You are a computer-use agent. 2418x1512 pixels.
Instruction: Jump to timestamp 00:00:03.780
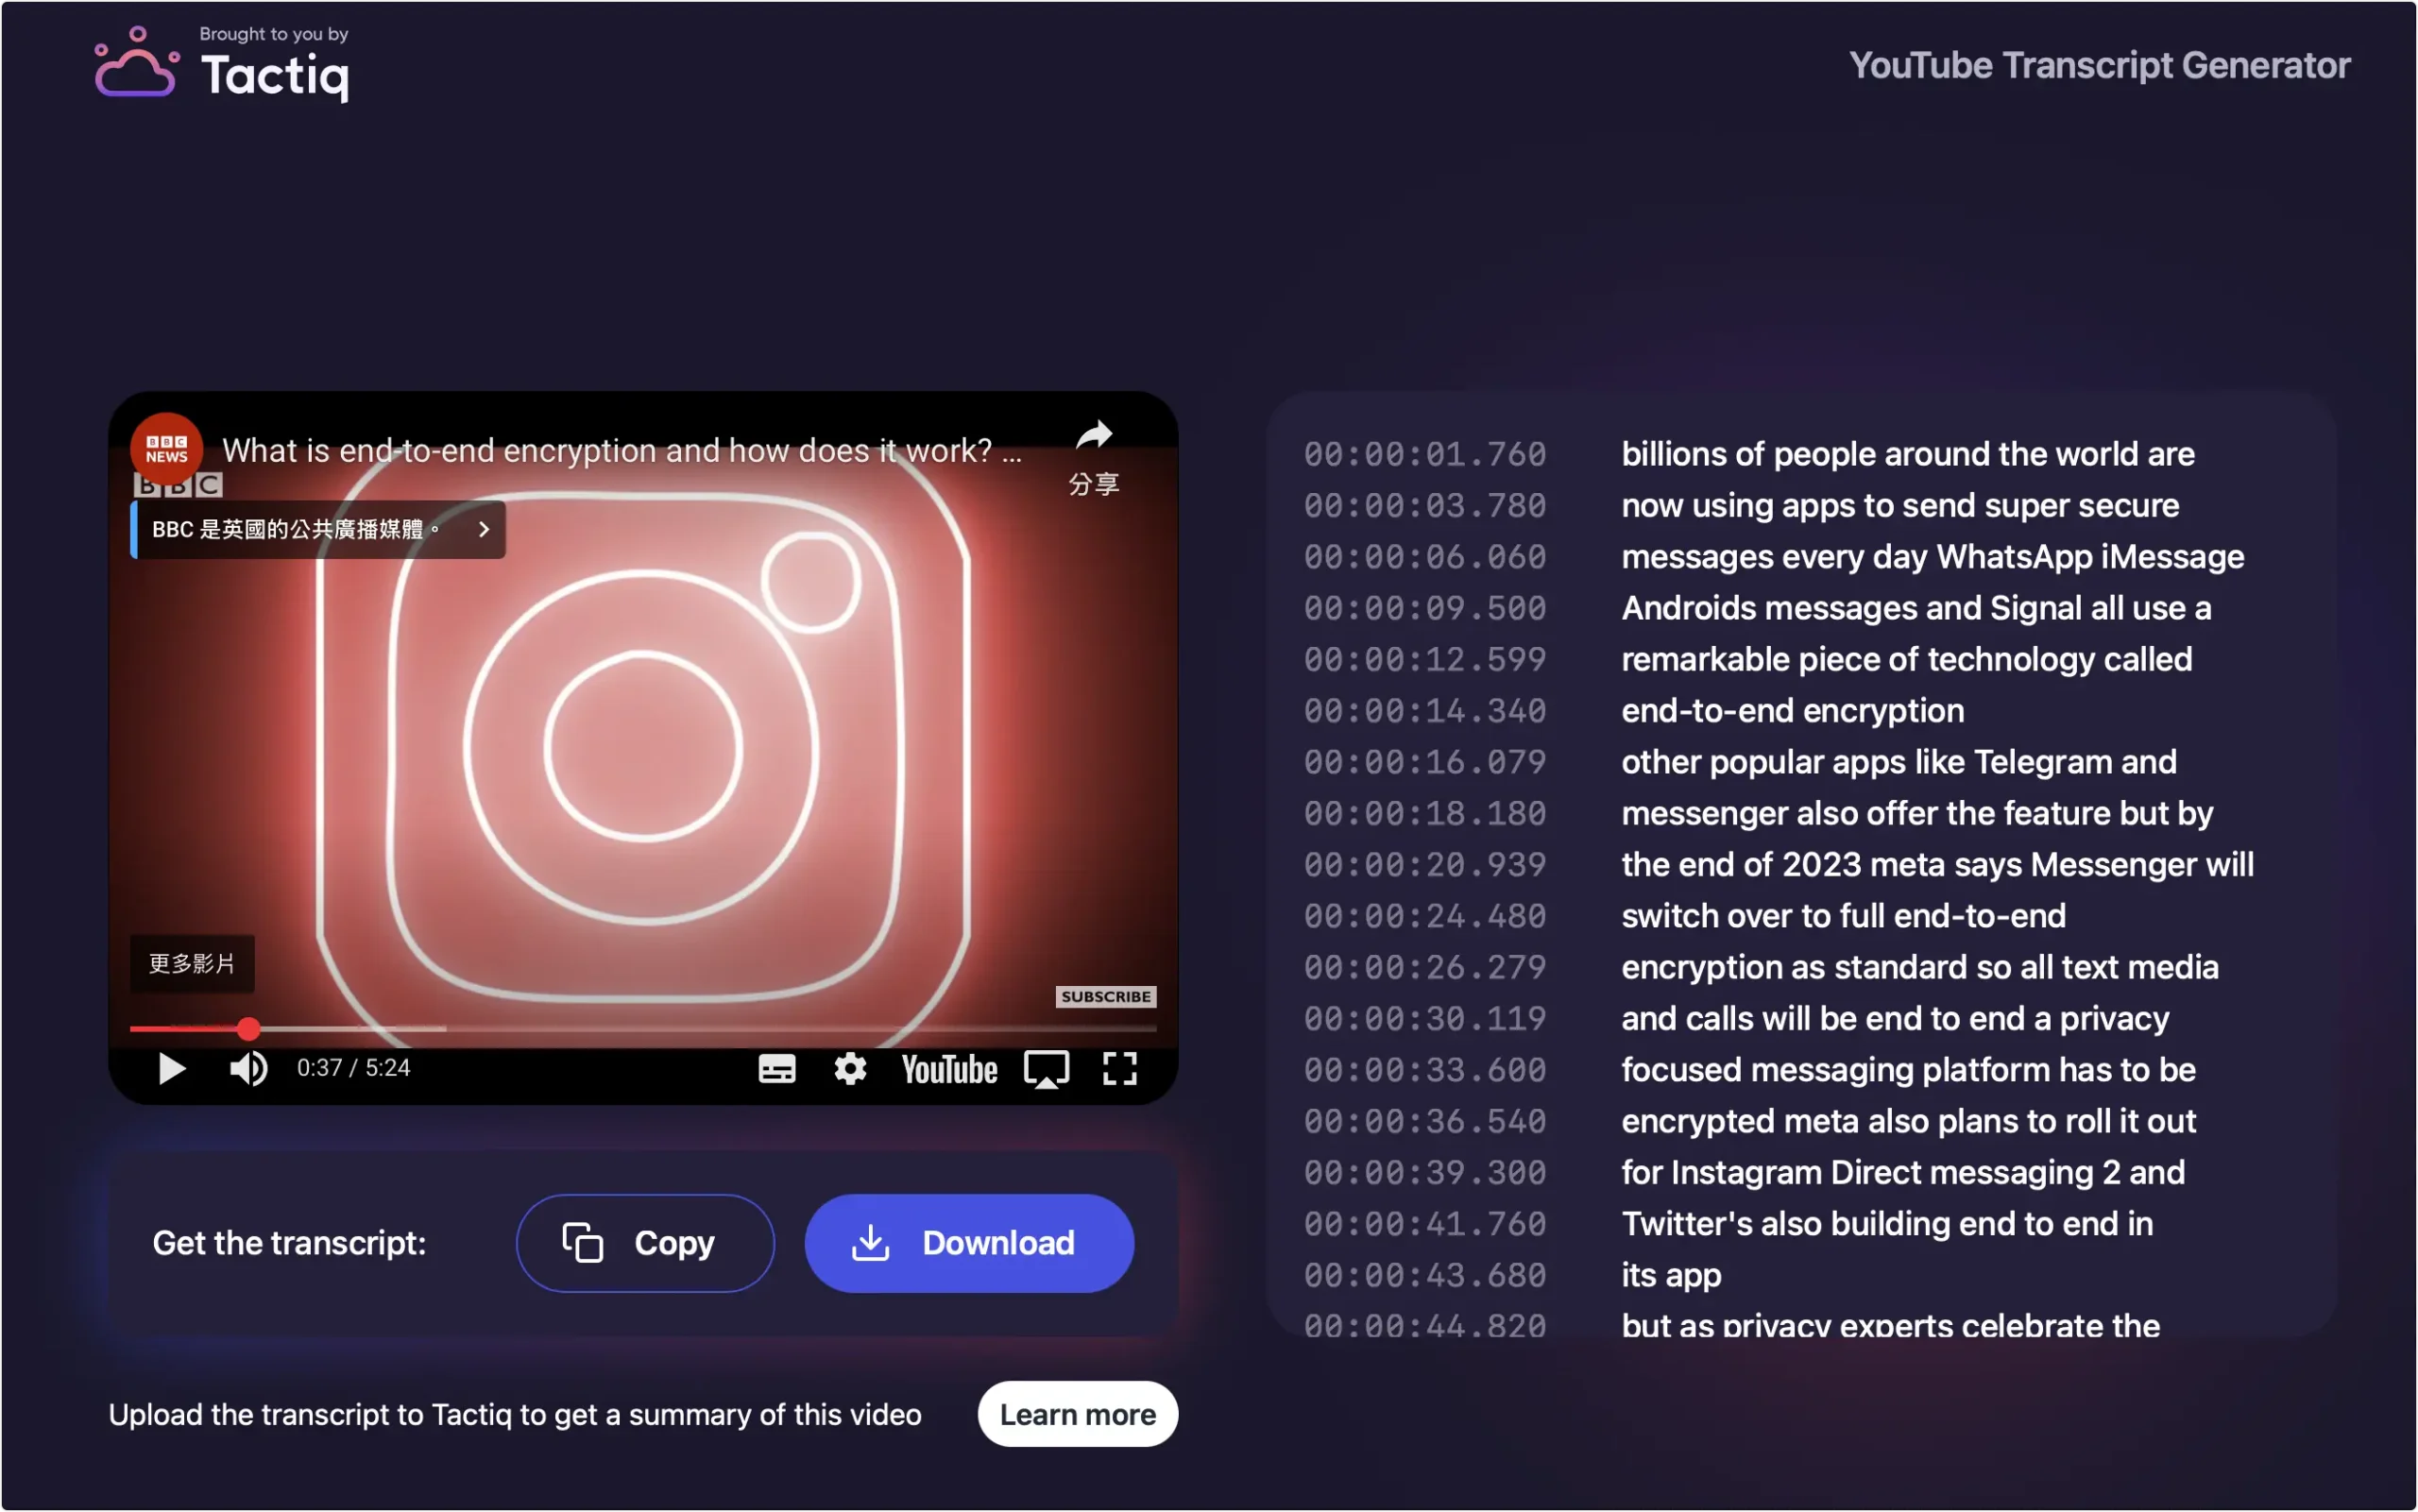[x=1424, y=505]
